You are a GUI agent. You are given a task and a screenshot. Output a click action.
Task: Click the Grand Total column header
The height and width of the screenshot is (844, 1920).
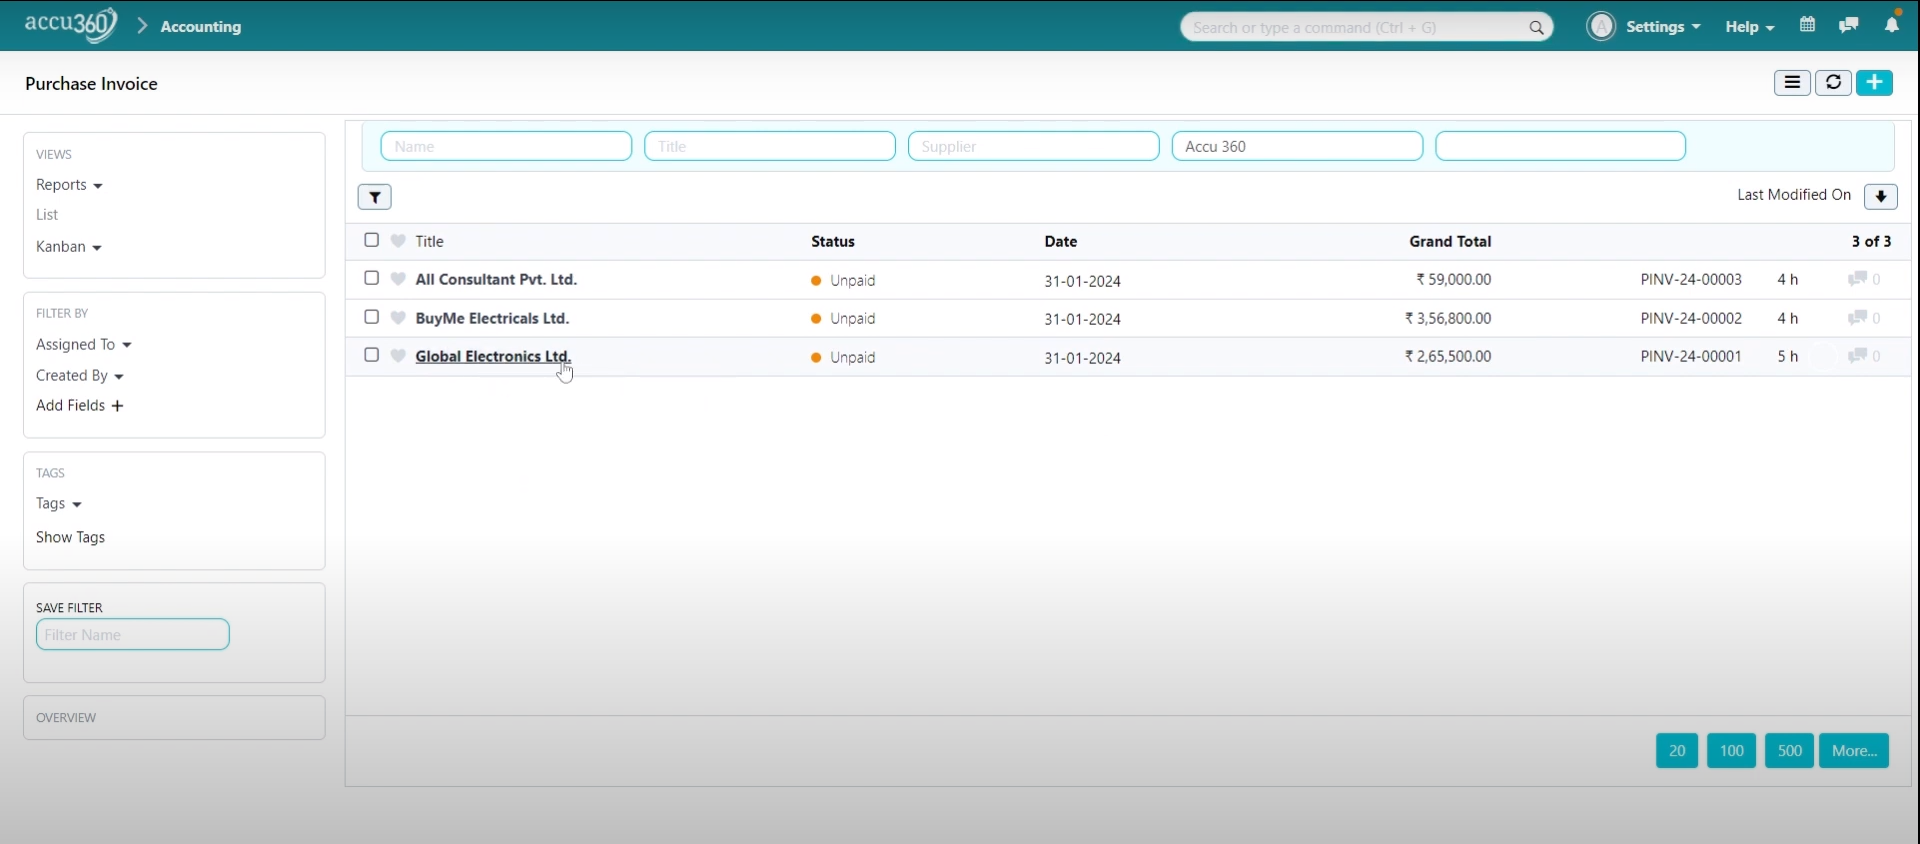pos(1450,241)
